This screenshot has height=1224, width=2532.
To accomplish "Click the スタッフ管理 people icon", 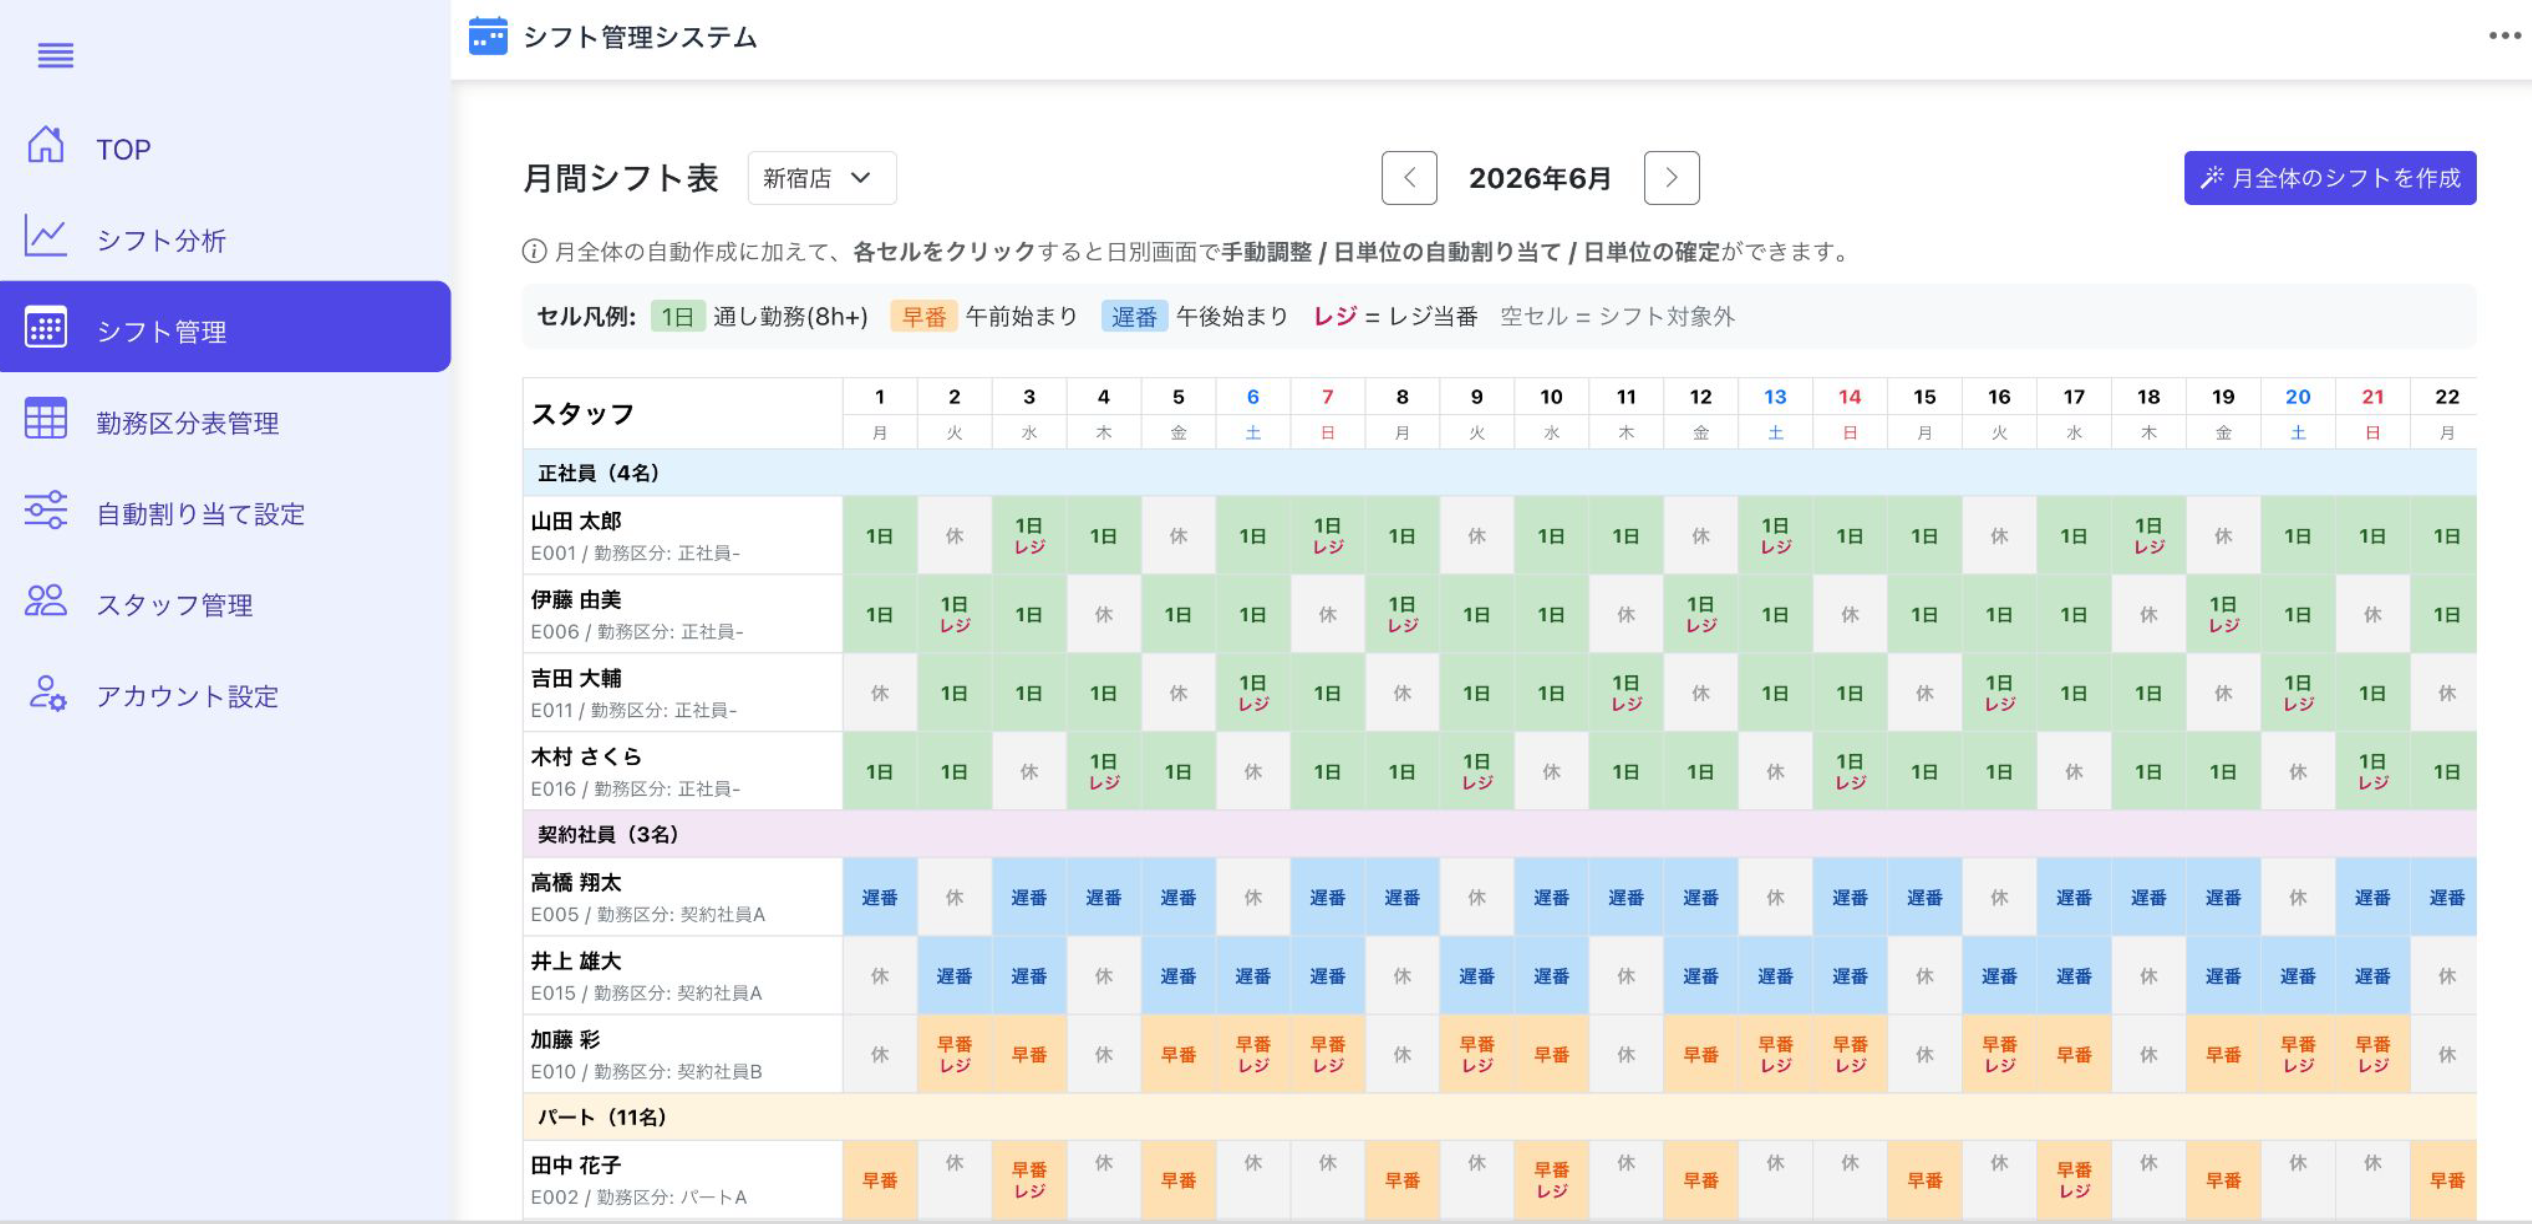I will (45, 601).
